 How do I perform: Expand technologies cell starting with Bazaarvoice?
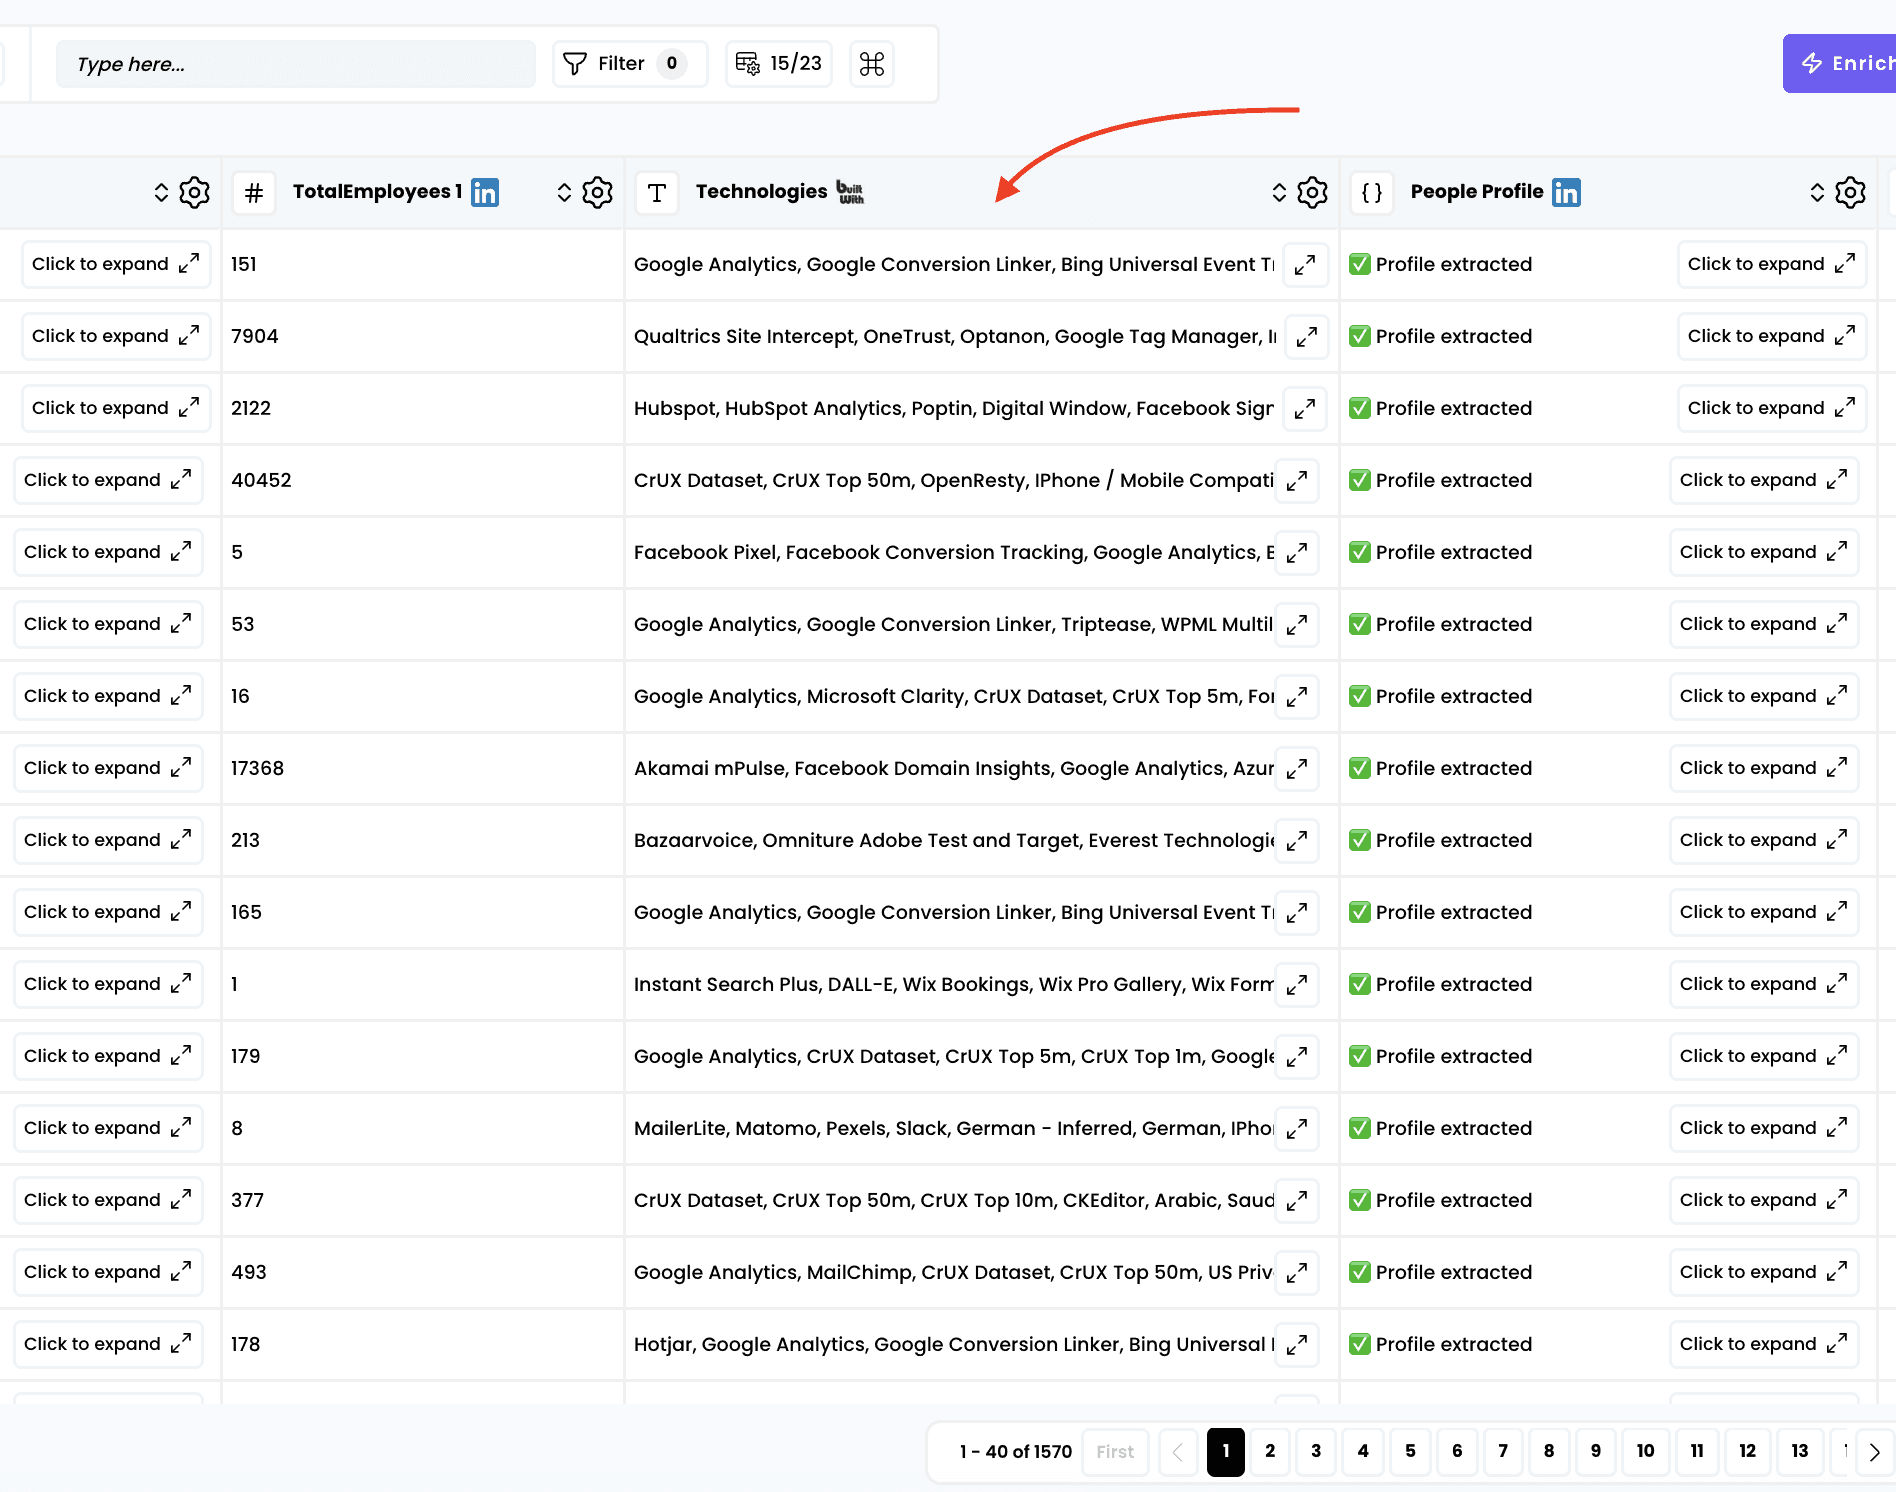click(1297, 840)
